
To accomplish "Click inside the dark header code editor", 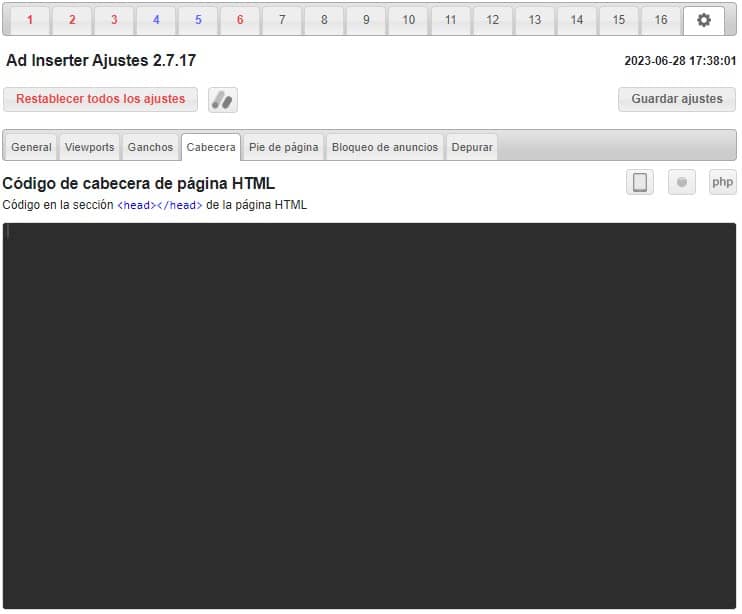I will pos(369,416).
